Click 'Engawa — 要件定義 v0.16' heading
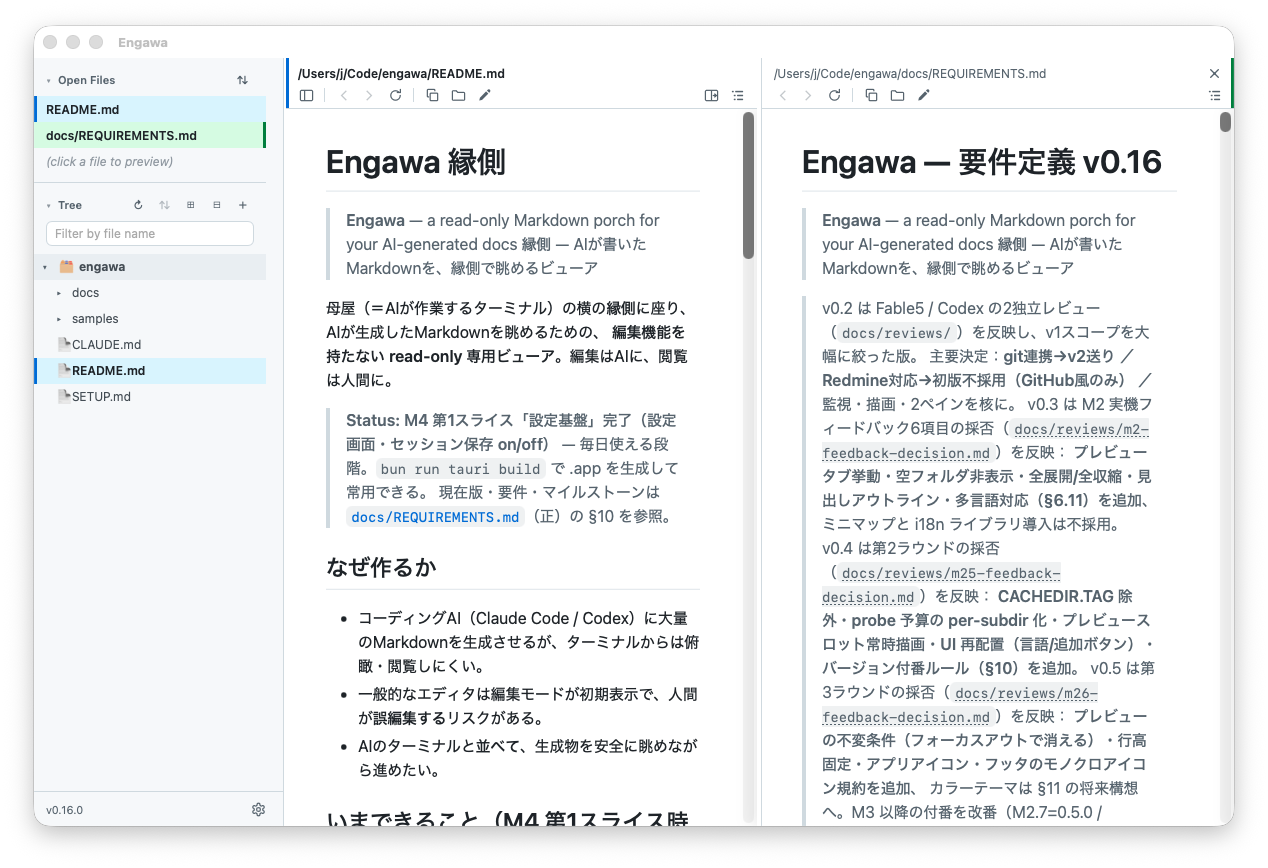The width and height of the screenshot is (1268, 868). [x=981, y=162]
